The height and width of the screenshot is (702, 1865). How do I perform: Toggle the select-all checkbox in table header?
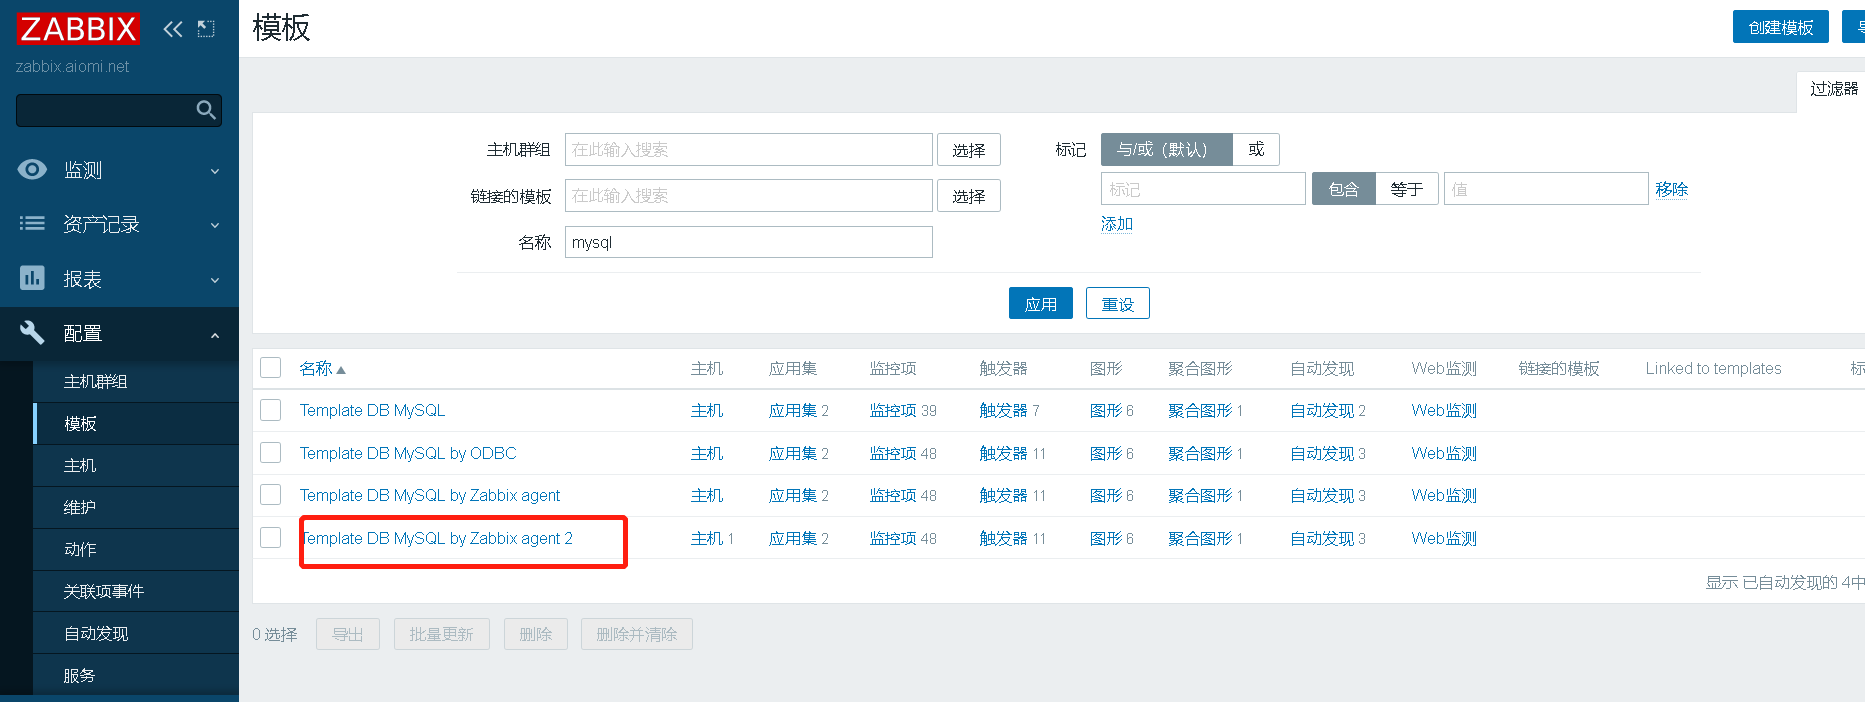pyautogui.click(x=270, y=367)
